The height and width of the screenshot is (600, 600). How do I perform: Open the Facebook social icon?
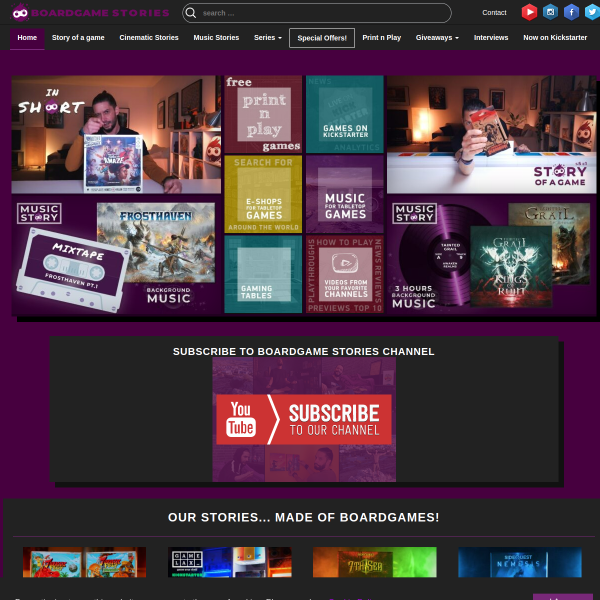pos(571,12)
